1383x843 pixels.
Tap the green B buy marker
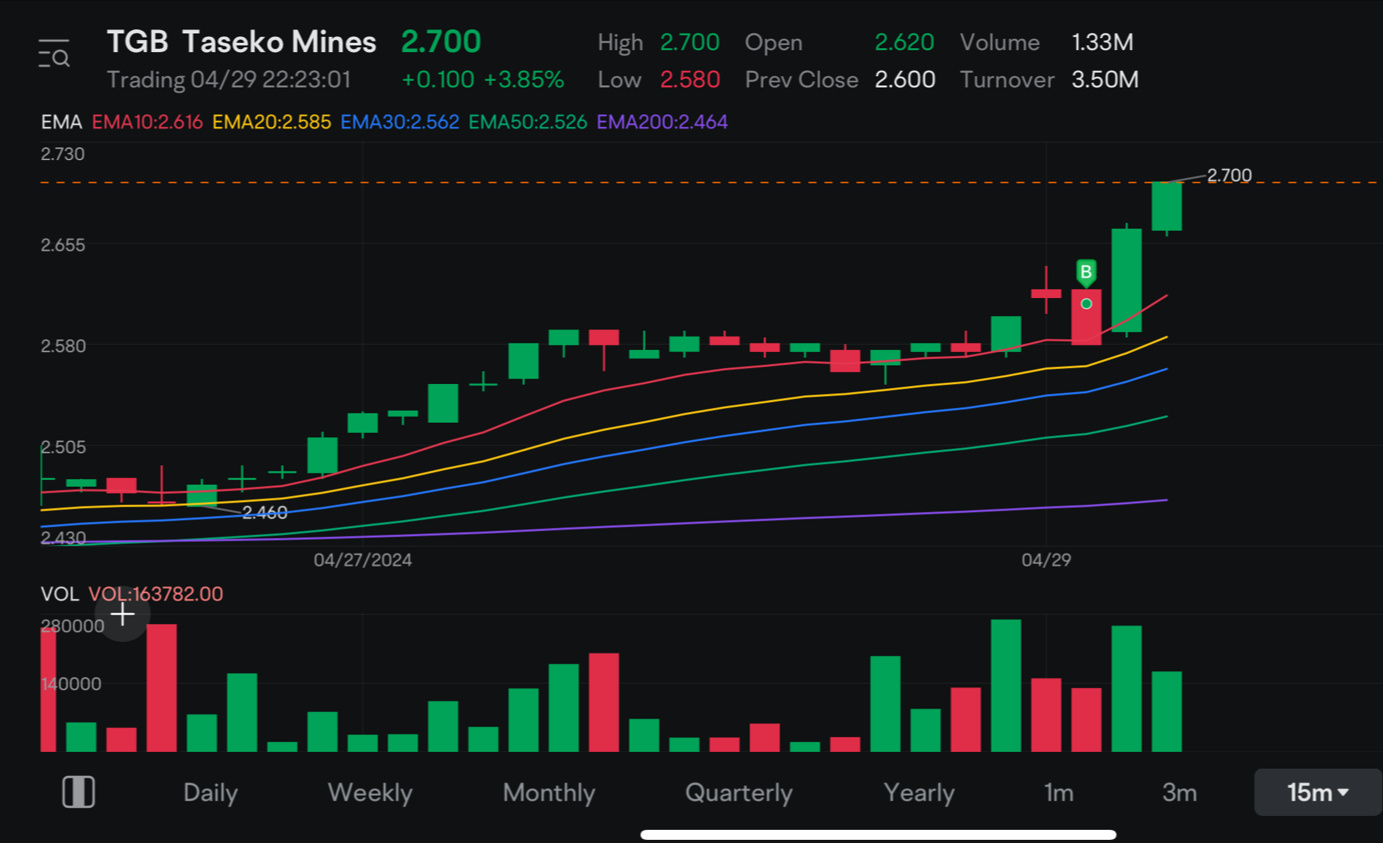coord(1086,273)
